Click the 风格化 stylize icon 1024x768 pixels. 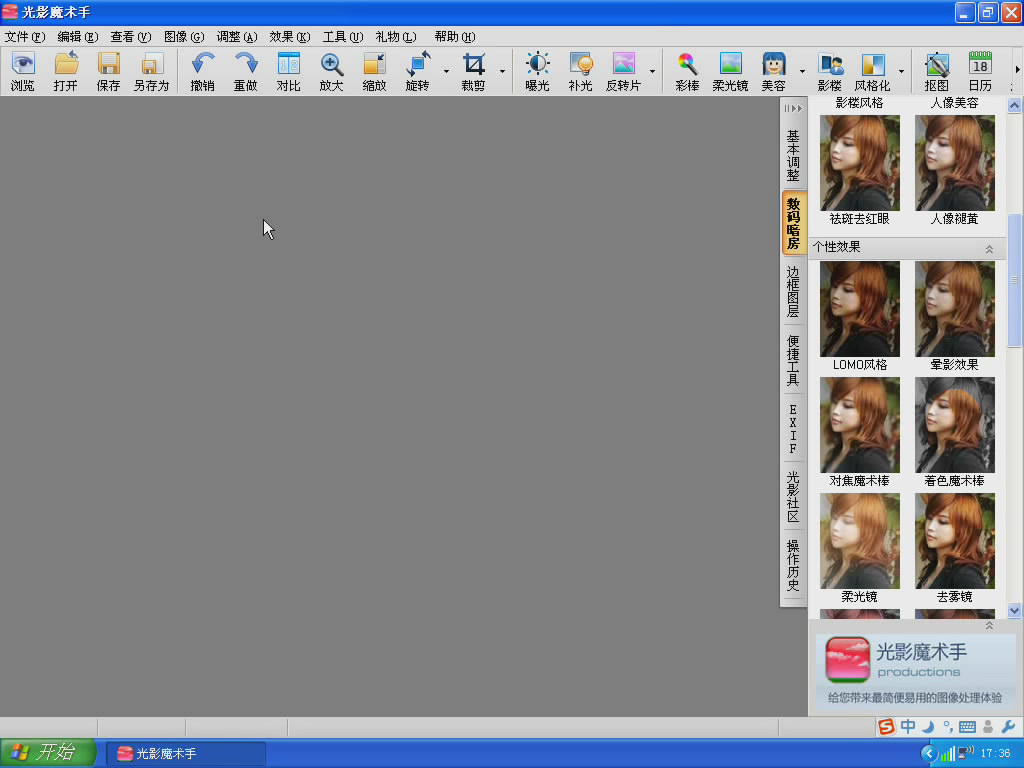[872, 71]
